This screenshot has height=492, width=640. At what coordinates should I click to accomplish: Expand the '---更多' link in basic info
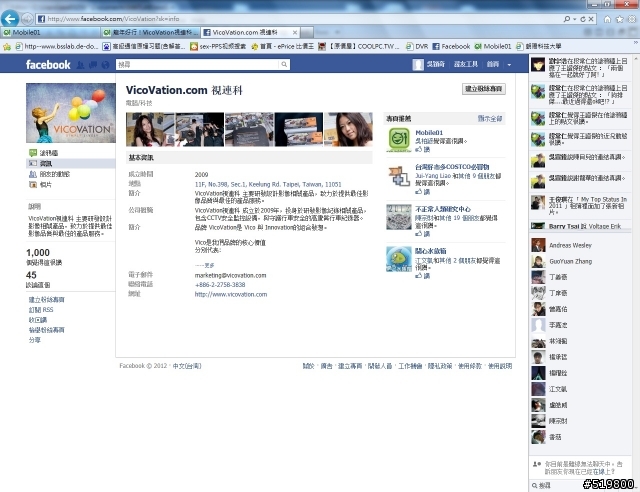tap(204, 265)
